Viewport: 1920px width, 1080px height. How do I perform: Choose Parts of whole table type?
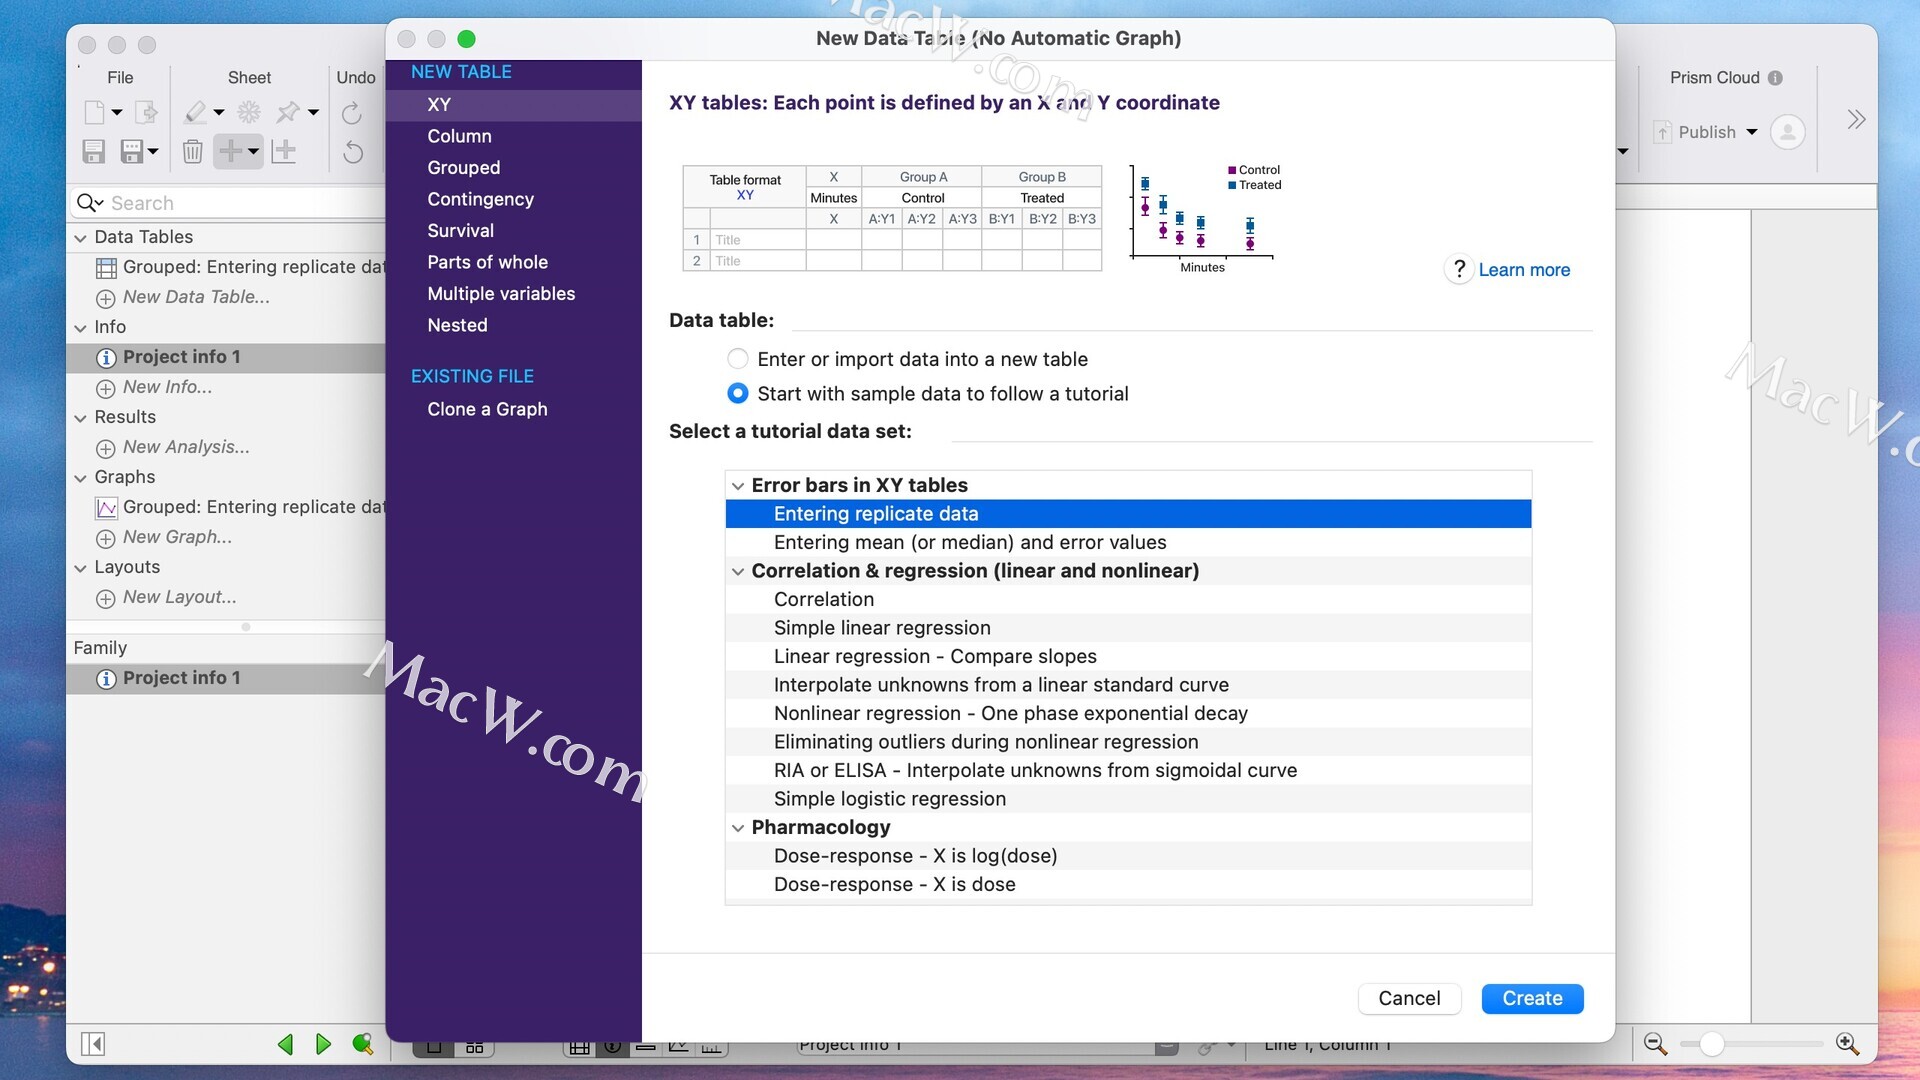point(513,262)
